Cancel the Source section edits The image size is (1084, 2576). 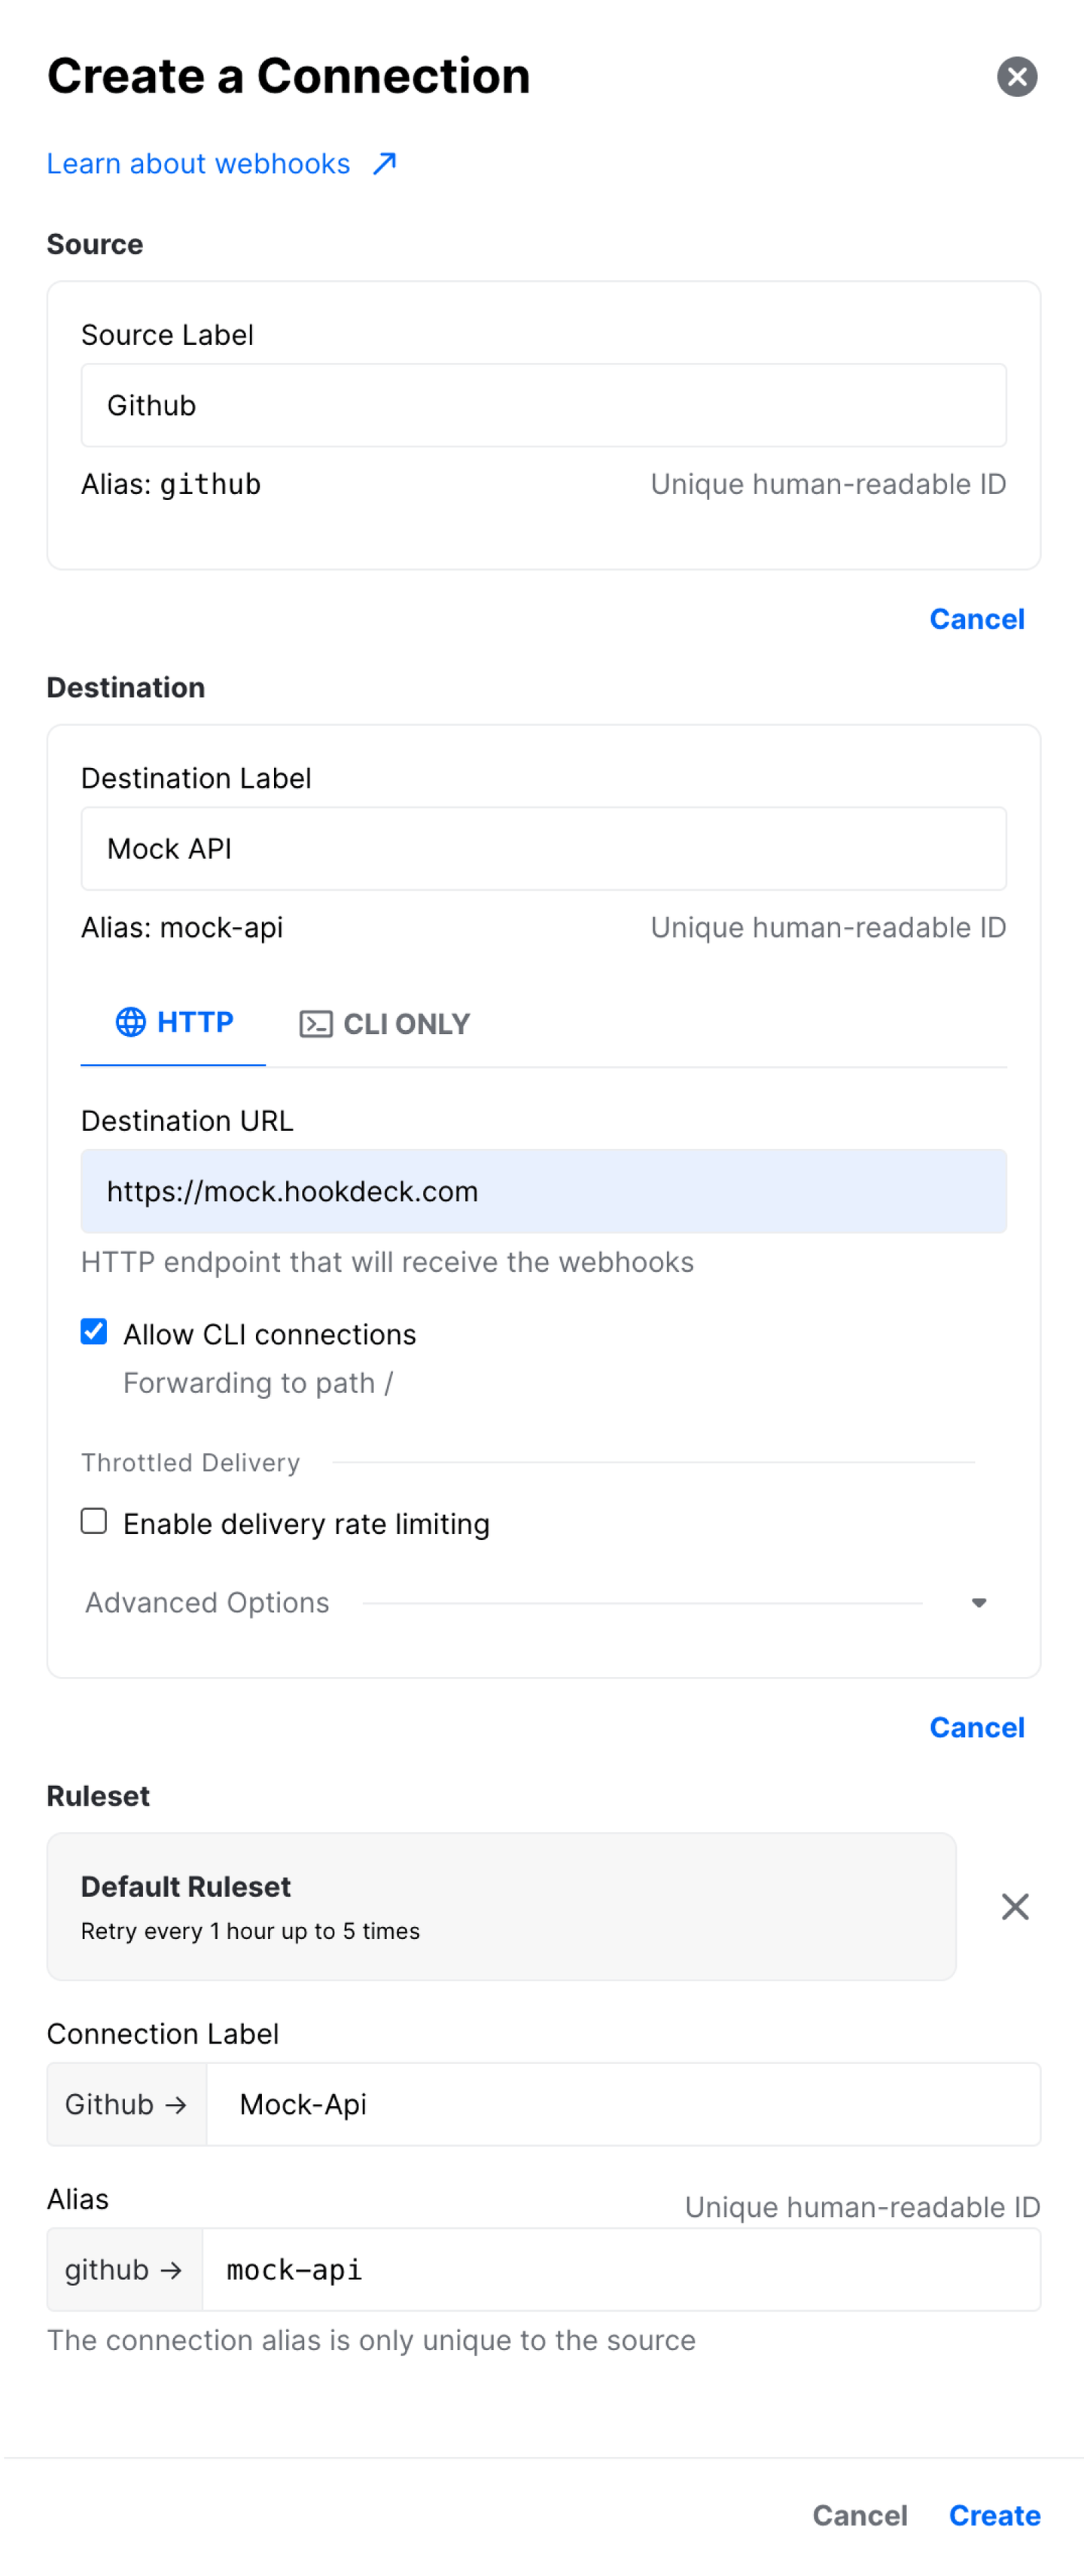[x=977, y=618]
